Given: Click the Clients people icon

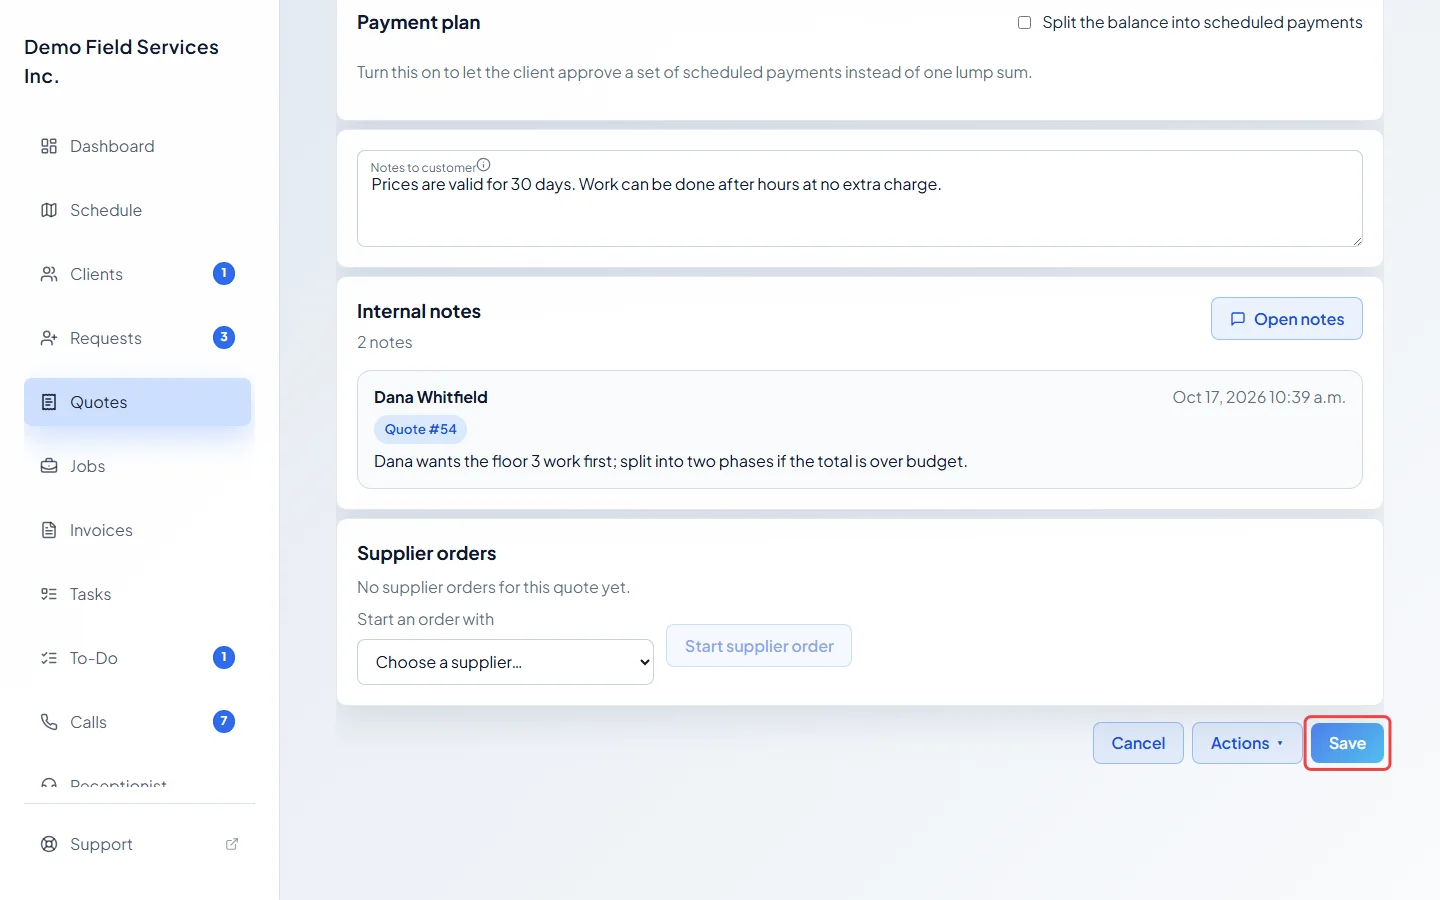Looking at the screenshot, I should (49, 274).
